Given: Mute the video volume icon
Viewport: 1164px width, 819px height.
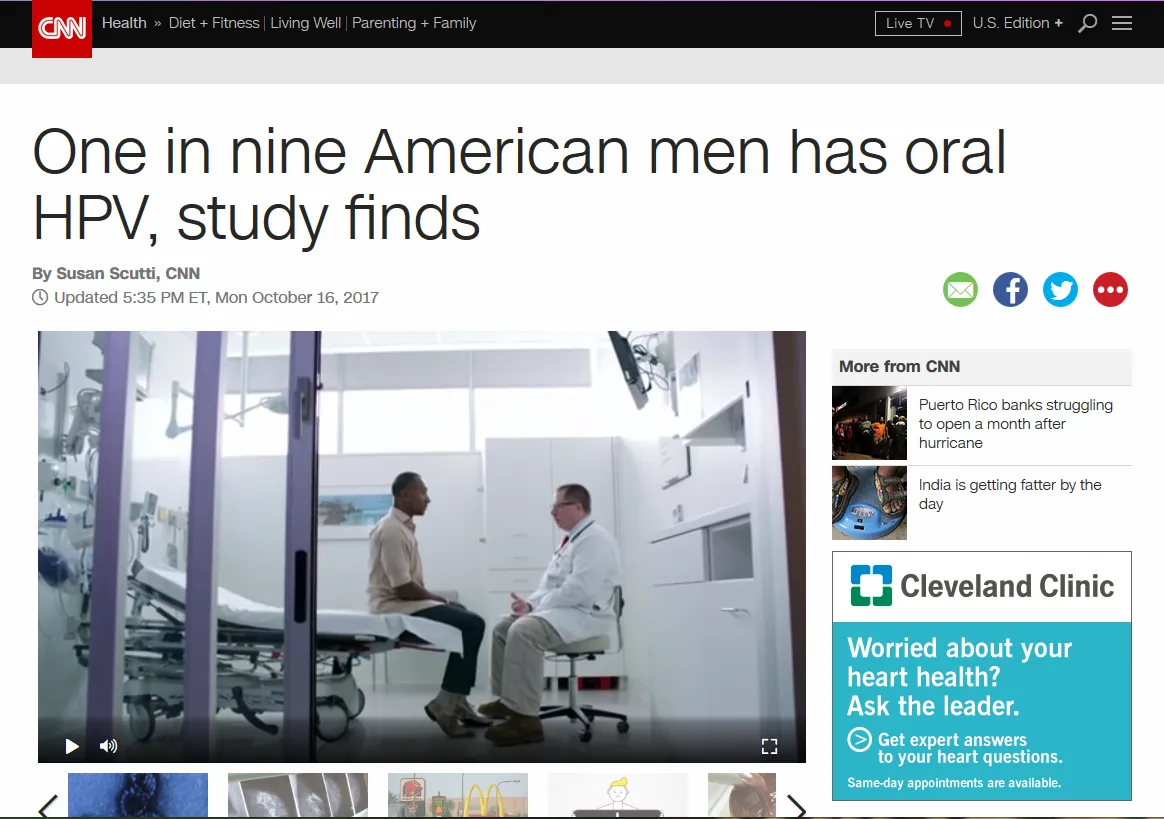Looking at the screenshot, I should click(108, 746).
